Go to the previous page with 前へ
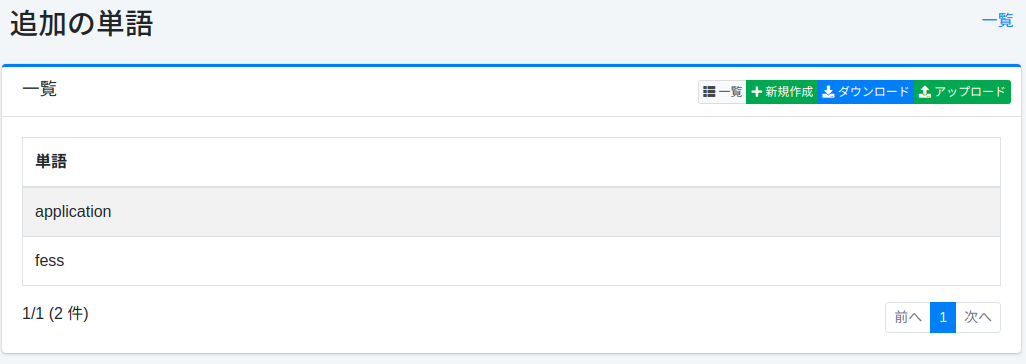 [908, 318]
